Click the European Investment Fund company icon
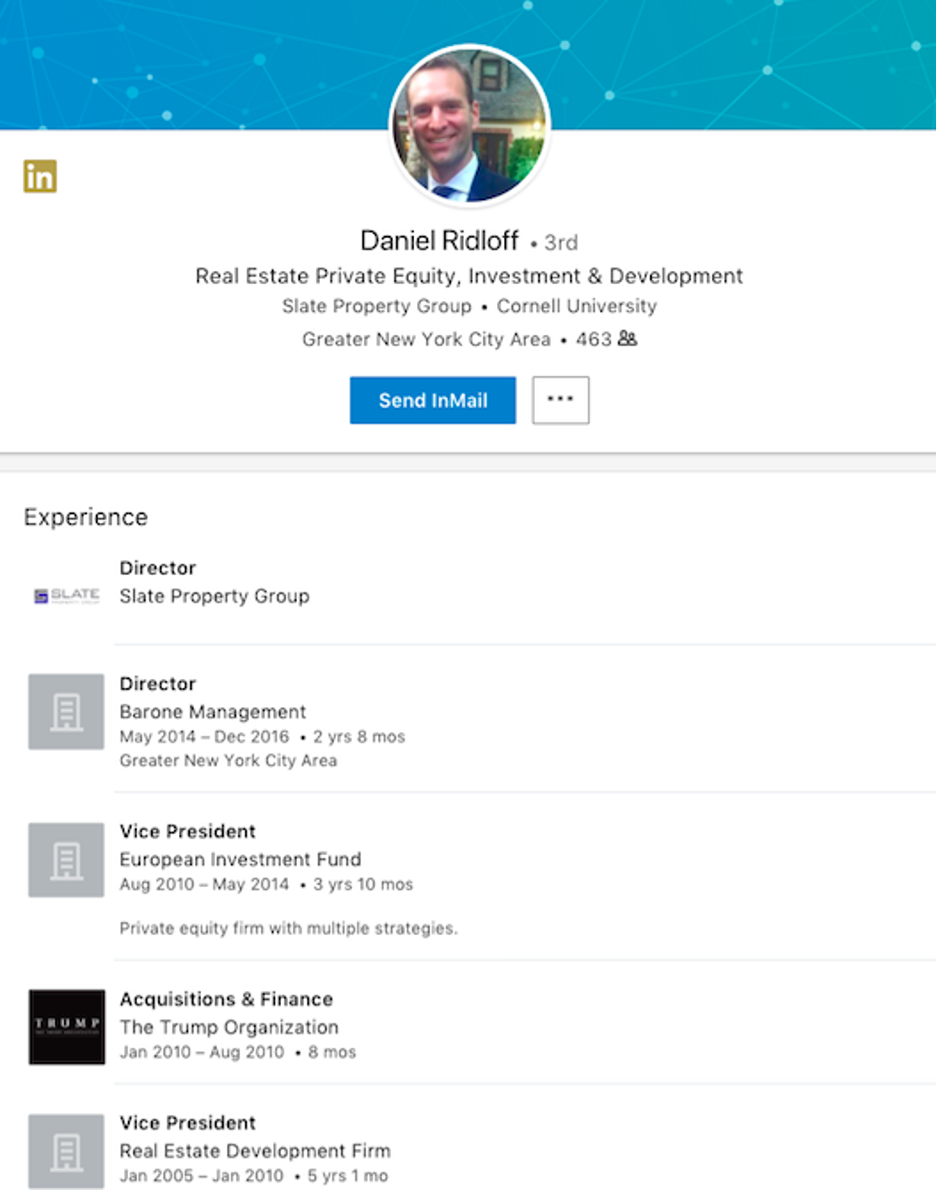The width and height of the screenshot is (936, 1190). point(65,860)
